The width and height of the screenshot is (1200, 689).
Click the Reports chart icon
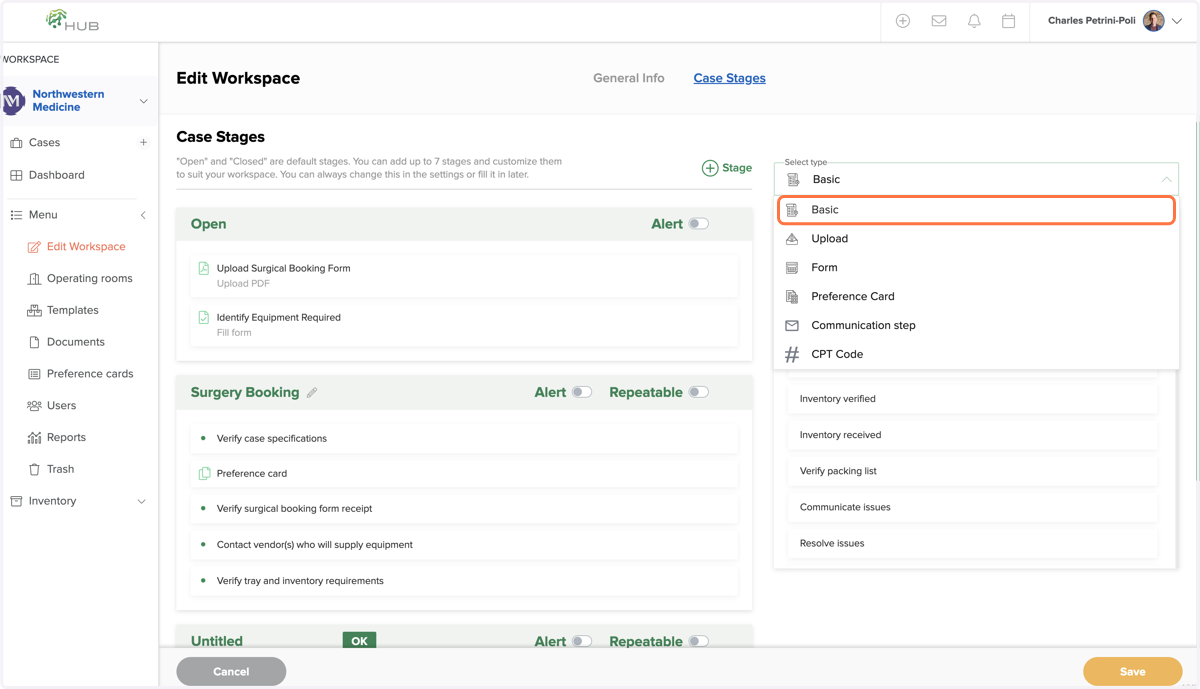(x=34, y=437)
